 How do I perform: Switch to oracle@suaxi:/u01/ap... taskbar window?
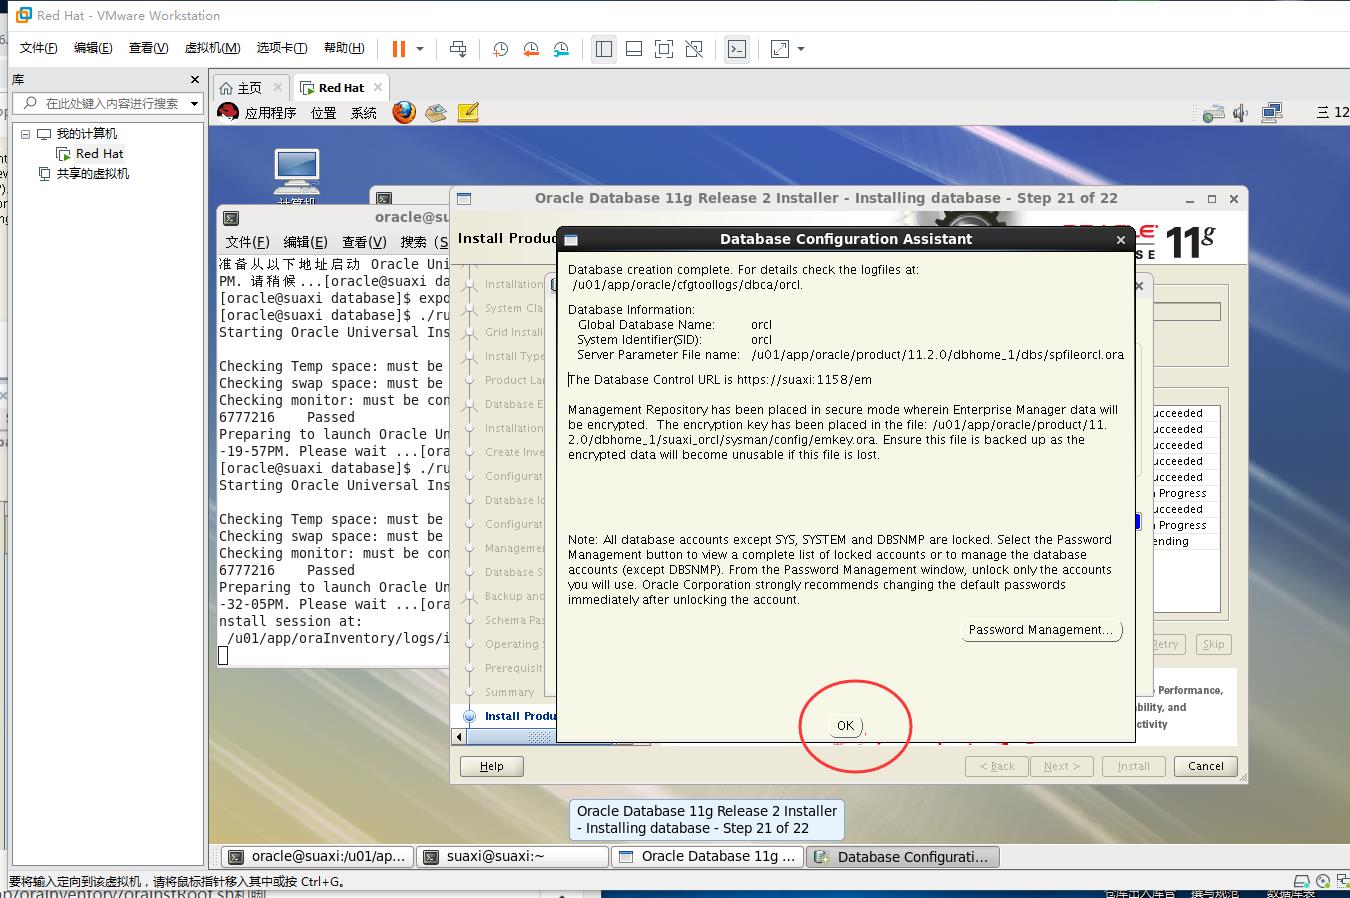click(x=316, y=857)
